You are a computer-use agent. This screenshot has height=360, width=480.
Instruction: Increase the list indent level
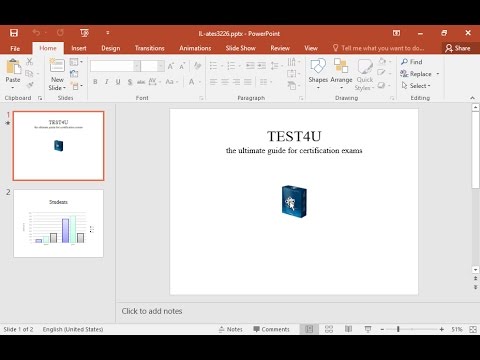click(262, 66)
